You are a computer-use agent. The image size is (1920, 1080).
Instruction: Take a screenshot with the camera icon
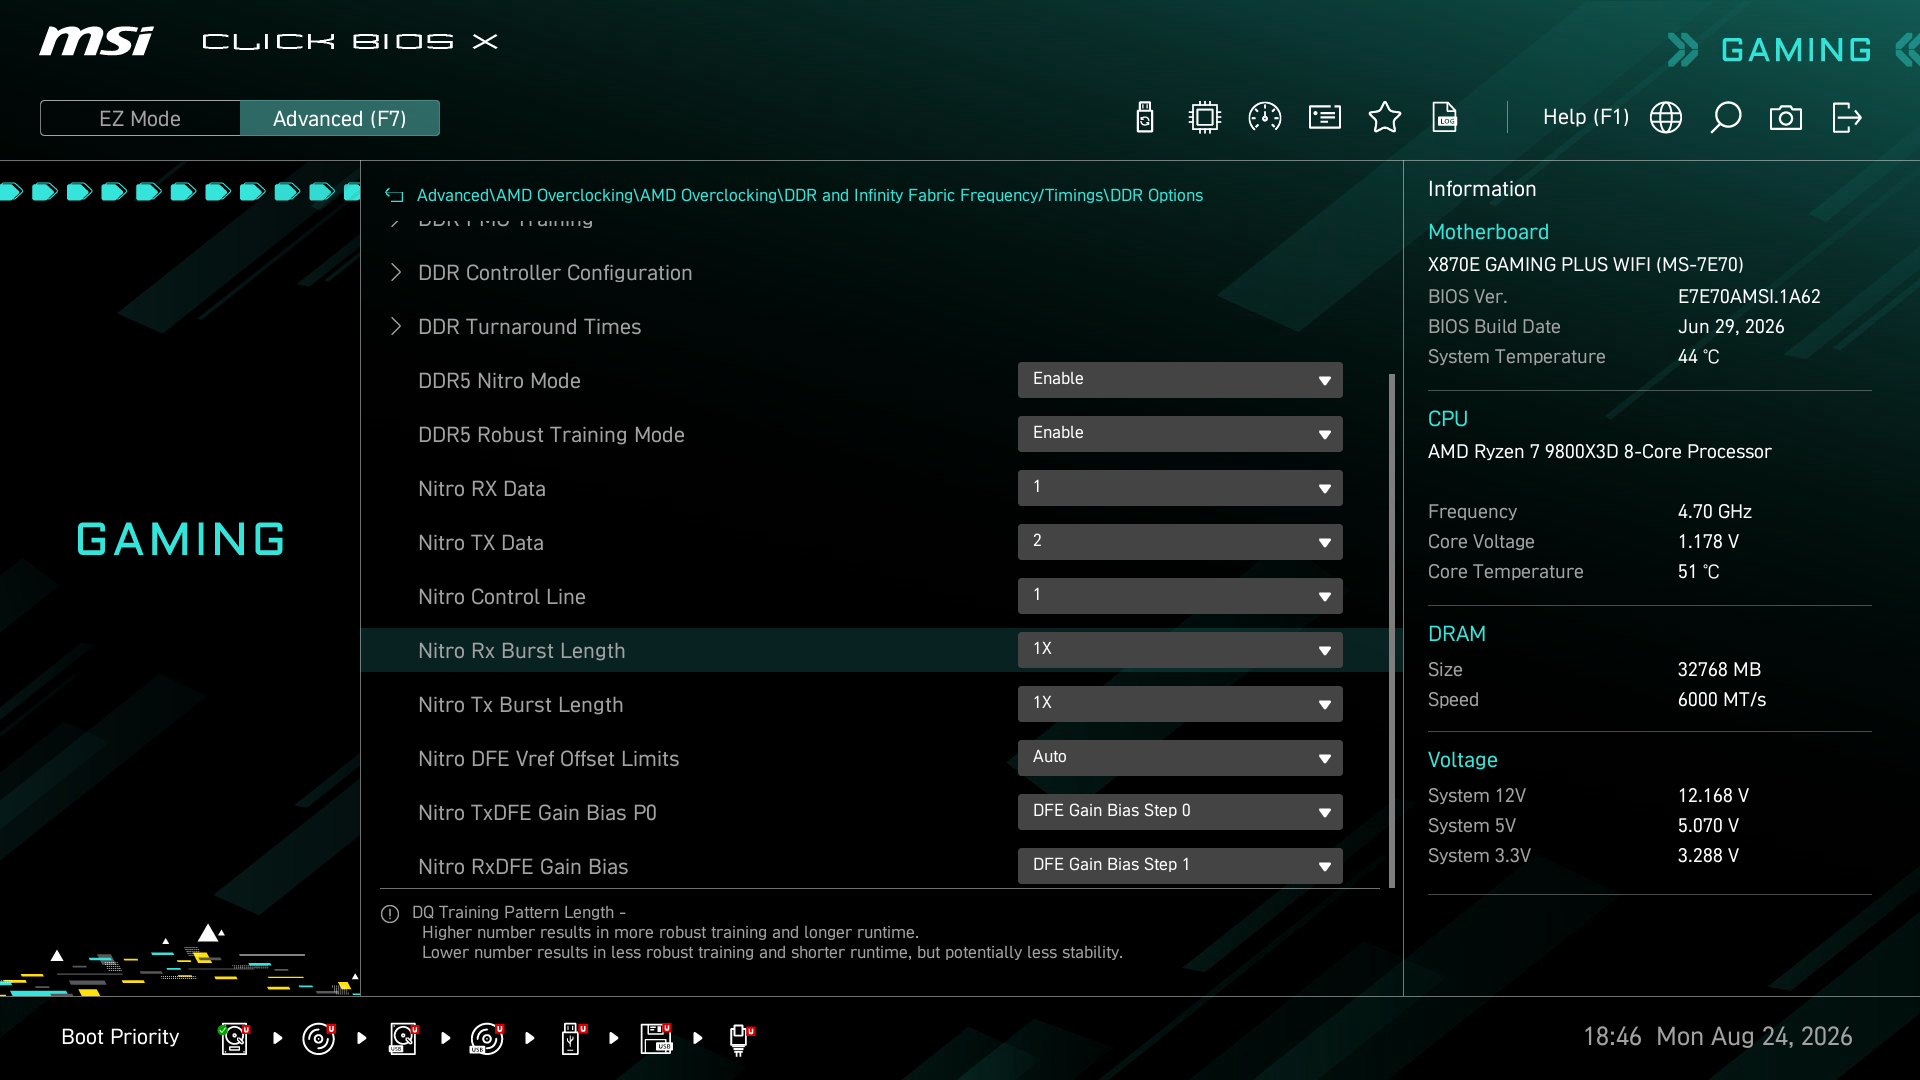click(x=1786, y=118)
